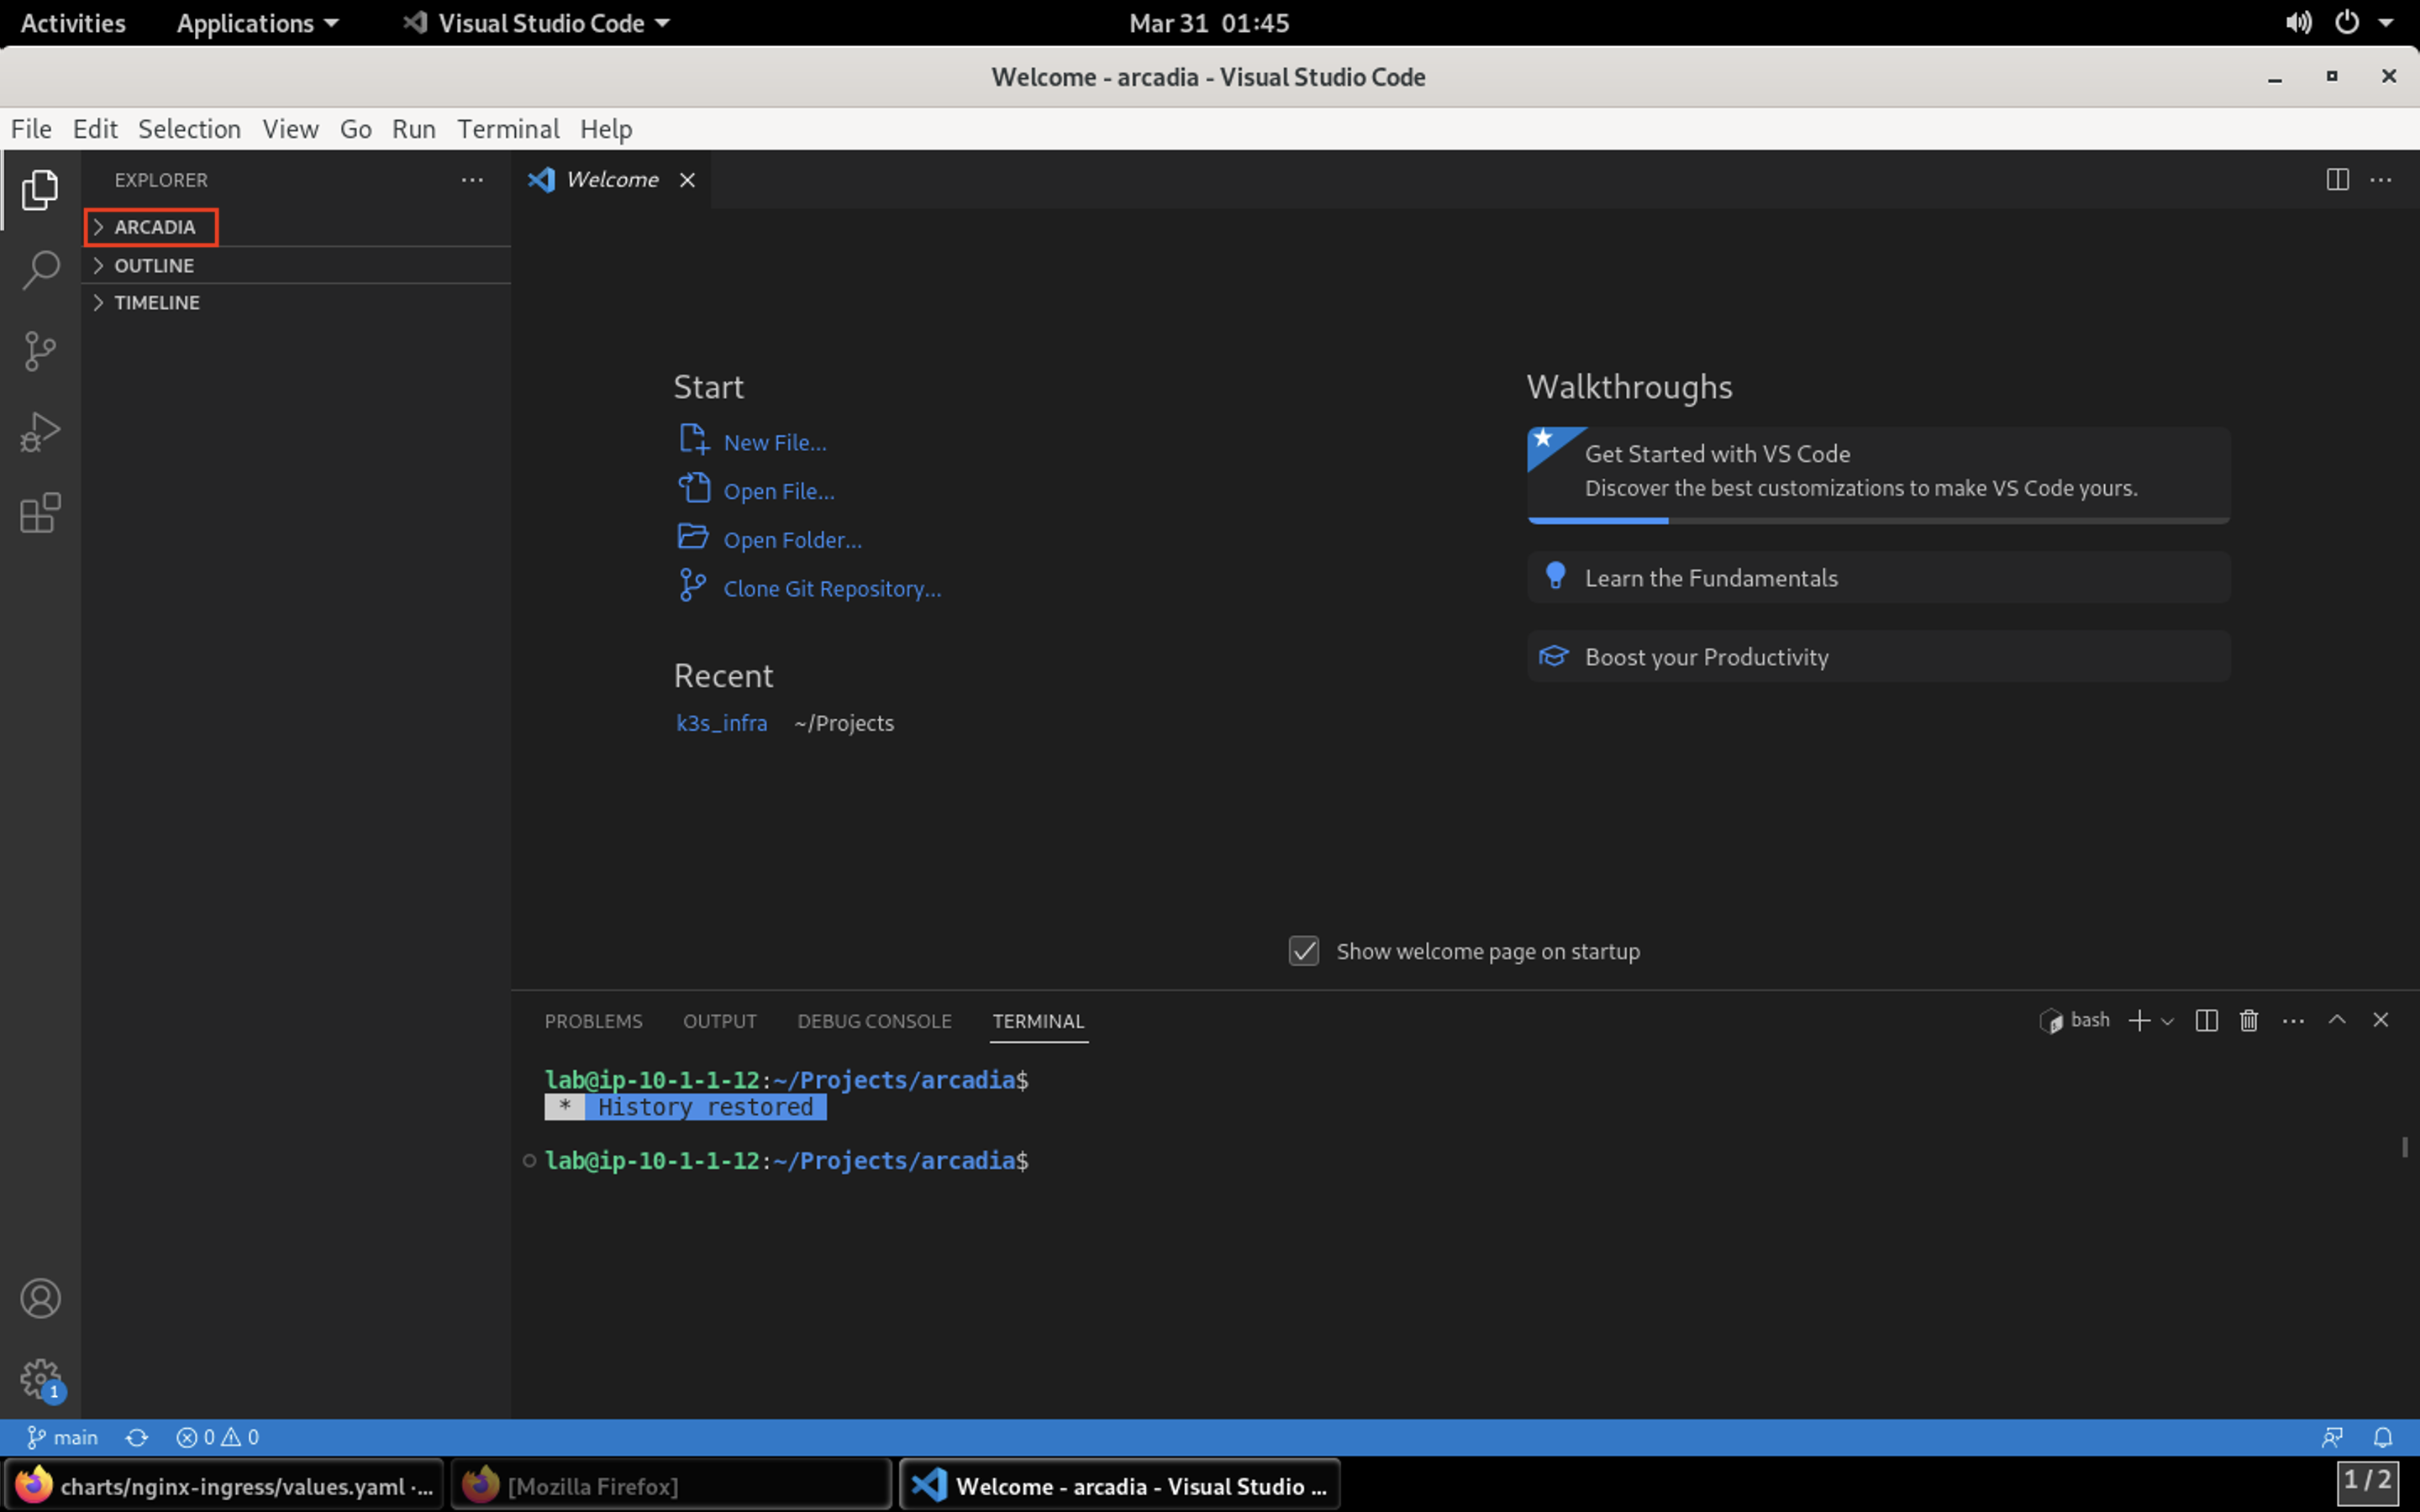Open Boost your Productivity walkthrough

coord(1878,656)
